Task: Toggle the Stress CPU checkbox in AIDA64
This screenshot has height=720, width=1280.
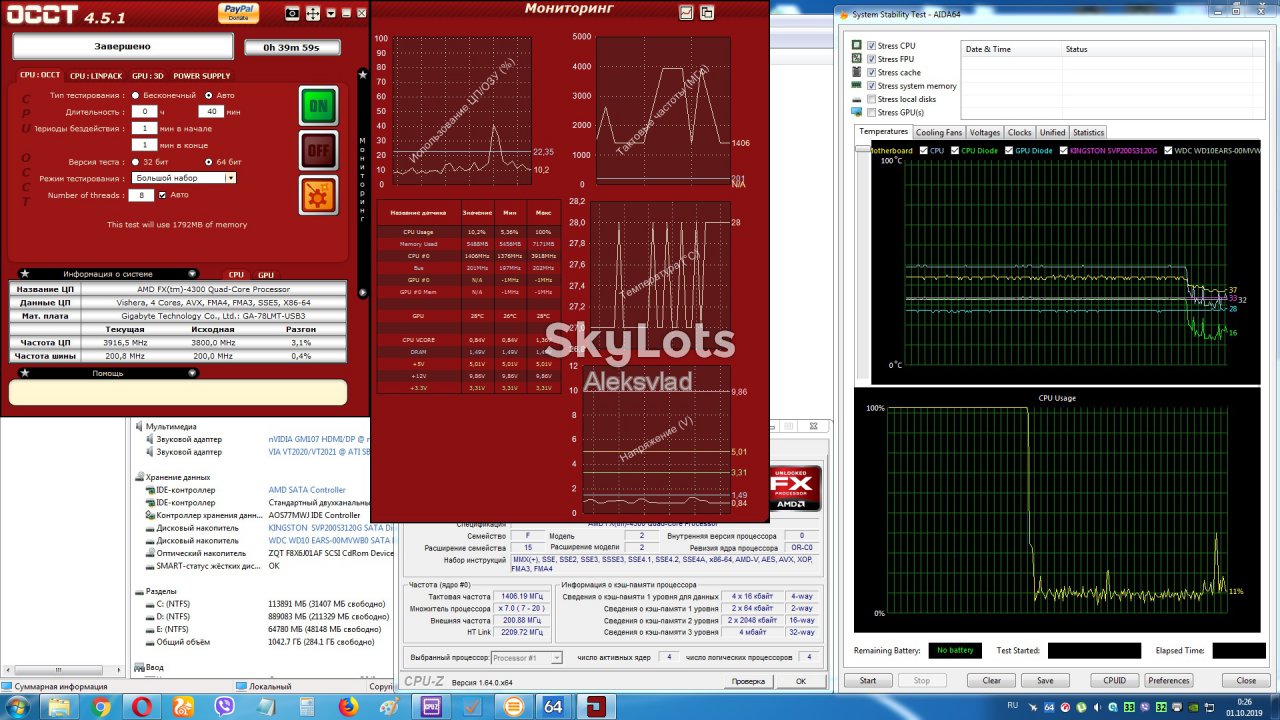Action: [x=872, y=46]
